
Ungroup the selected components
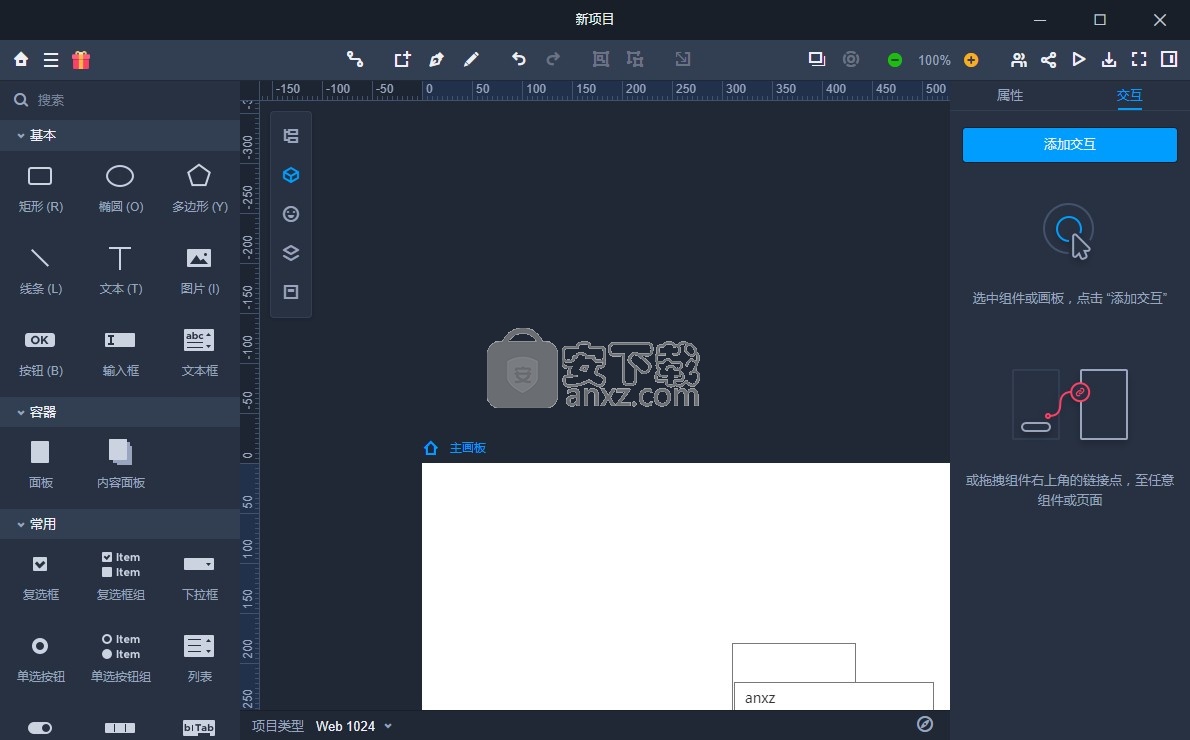coord(635,59)
